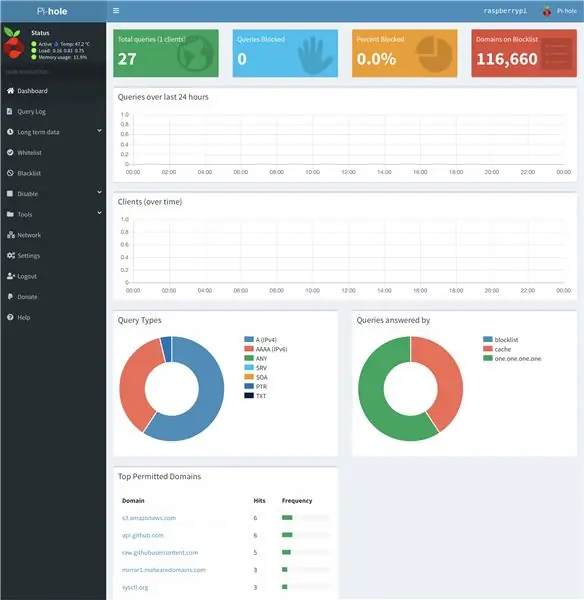The width and height of the screenshot is (584, 600).
Task: Click the one.one.one.one green color swatch
Action: point(488,358)
